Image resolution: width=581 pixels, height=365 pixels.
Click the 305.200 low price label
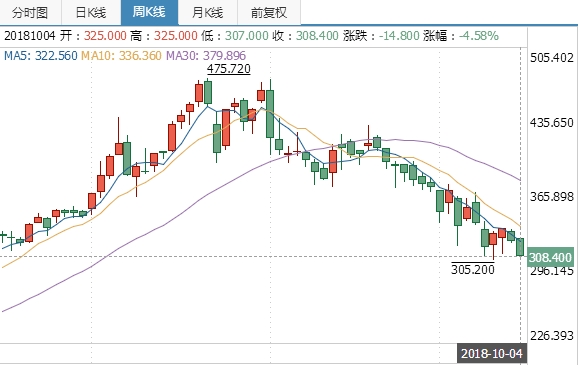pyautogui.click(x=472, y=269)
